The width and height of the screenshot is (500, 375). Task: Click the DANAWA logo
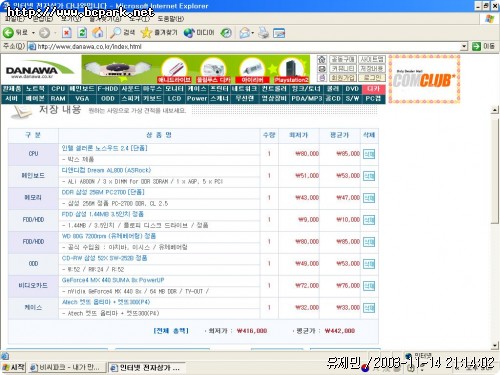[39, 70]
